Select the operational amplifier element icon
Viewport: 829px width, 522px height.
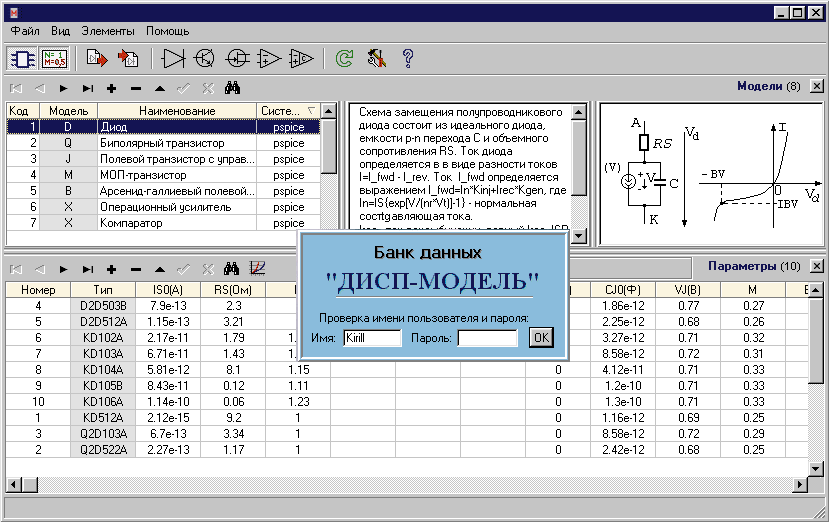pos(269,59)
